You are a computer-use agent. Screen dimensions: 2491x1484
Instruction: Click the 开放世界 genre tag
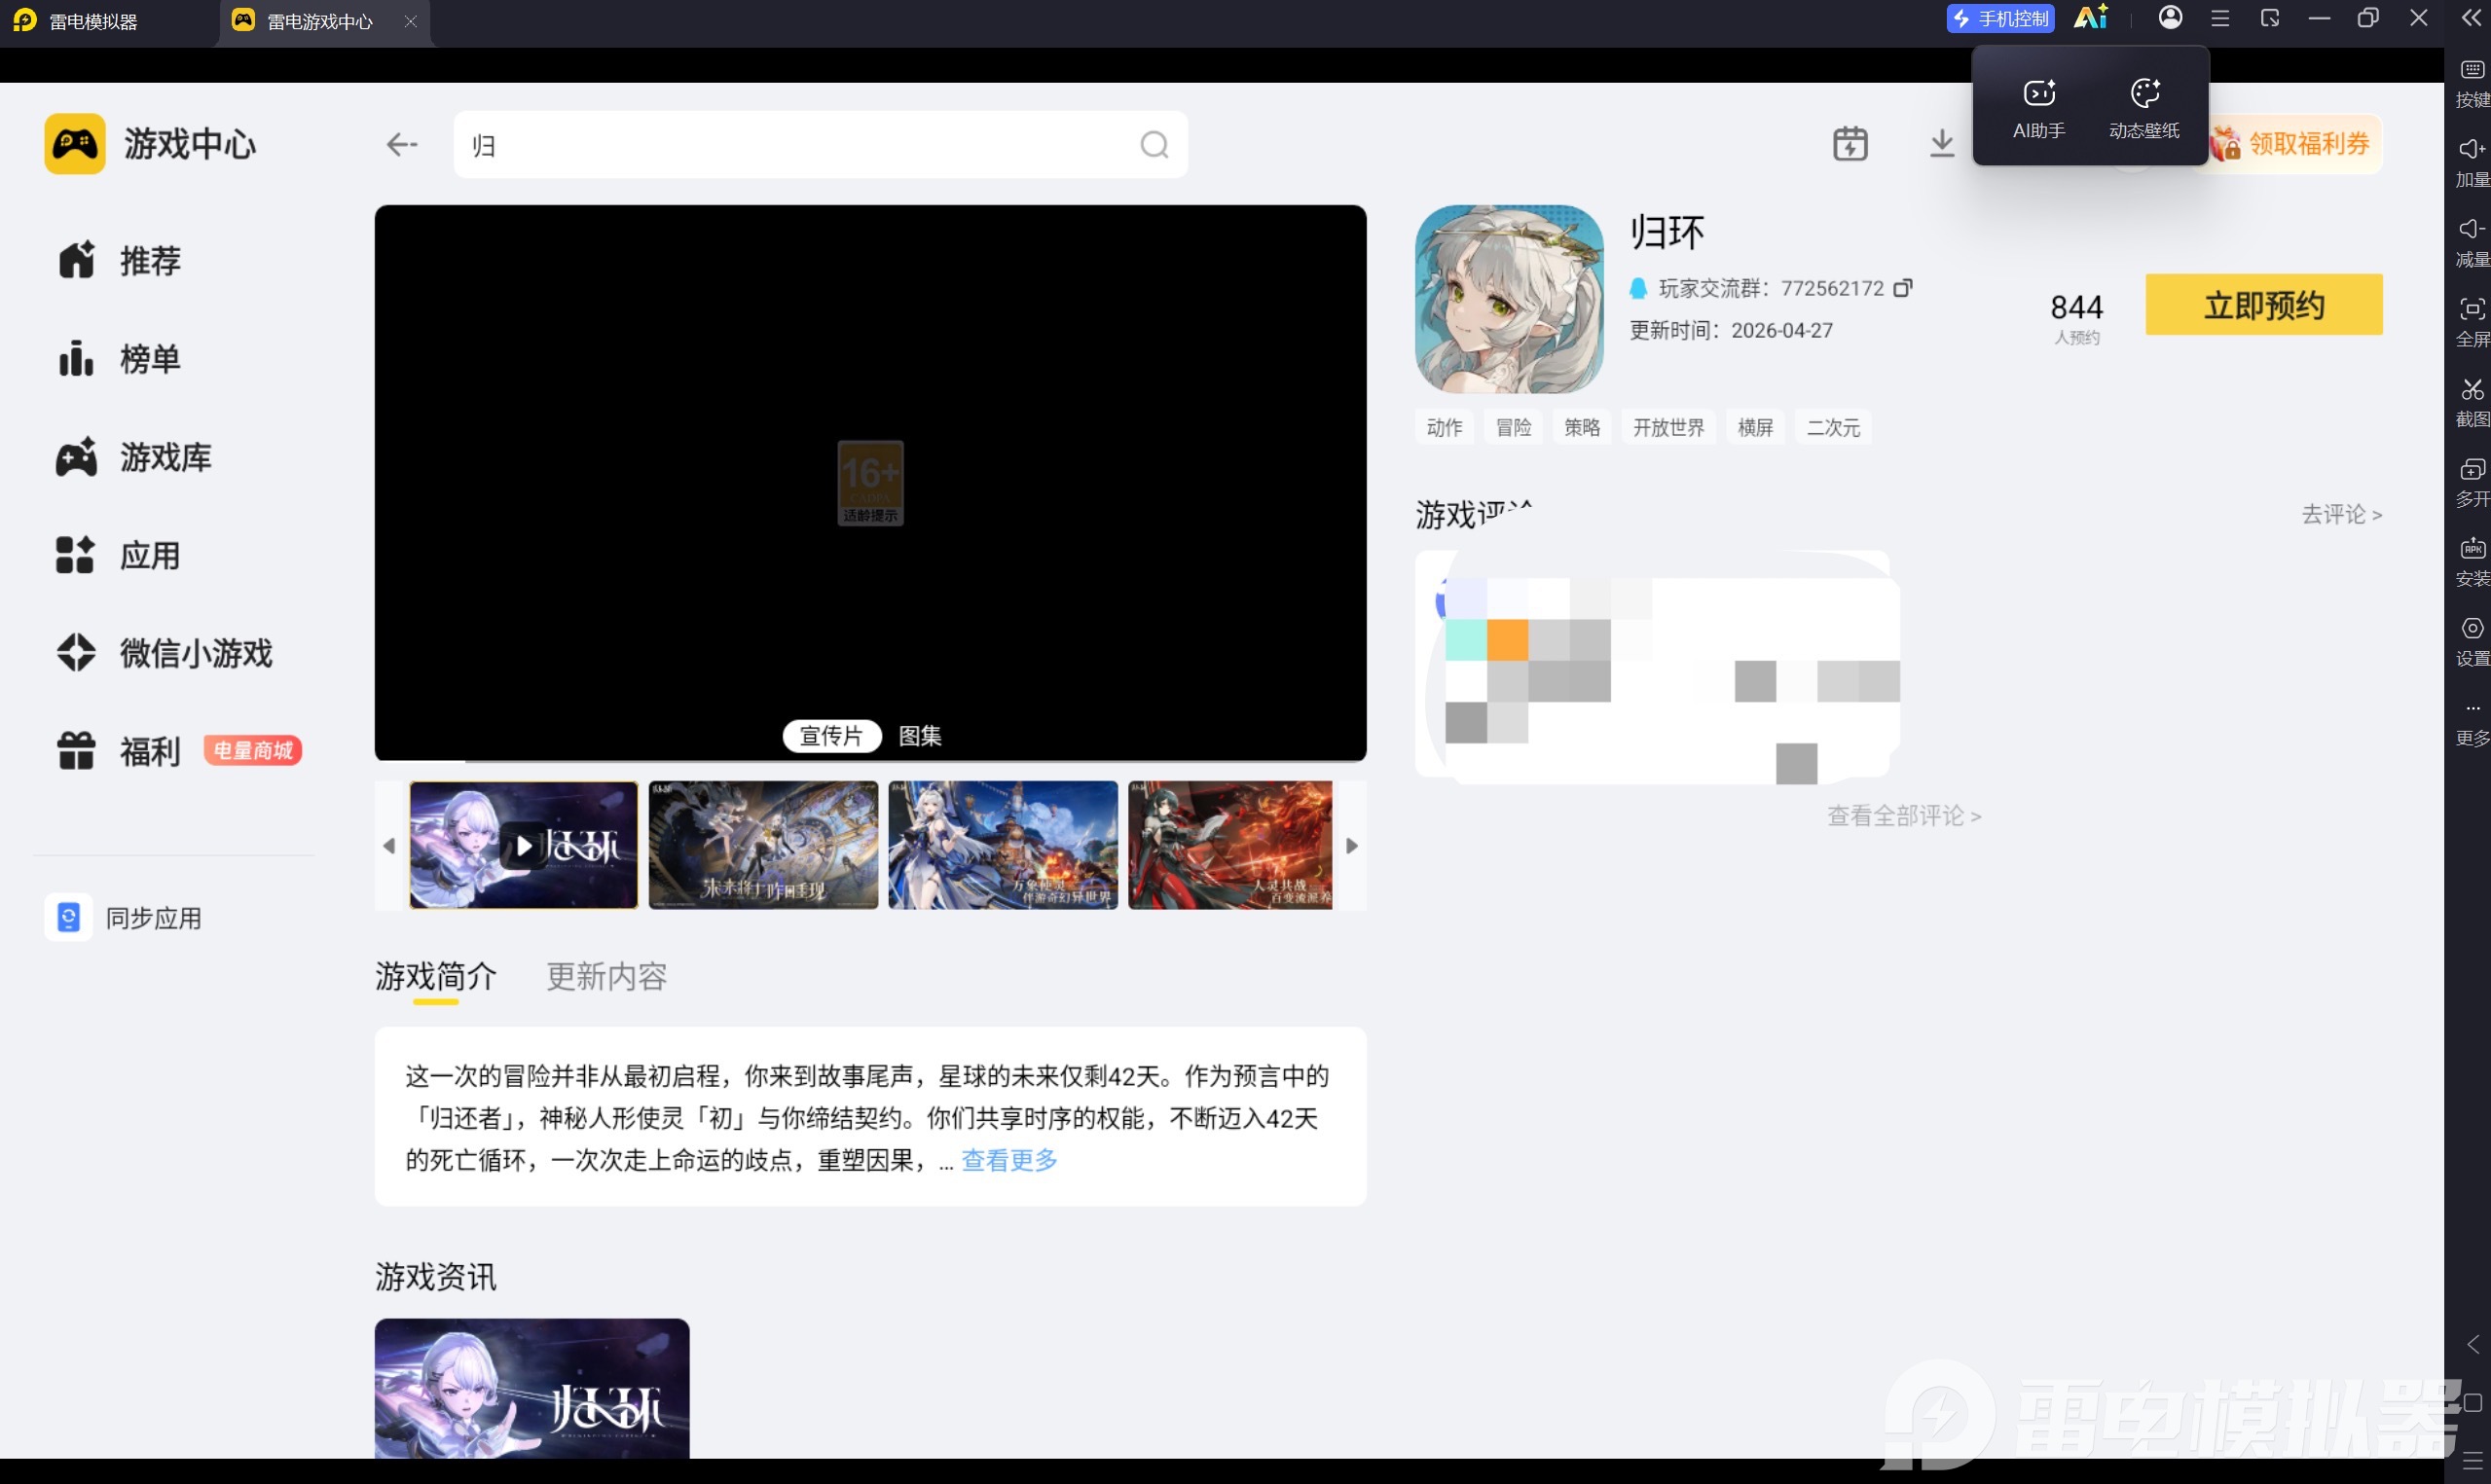(1668, 428)
